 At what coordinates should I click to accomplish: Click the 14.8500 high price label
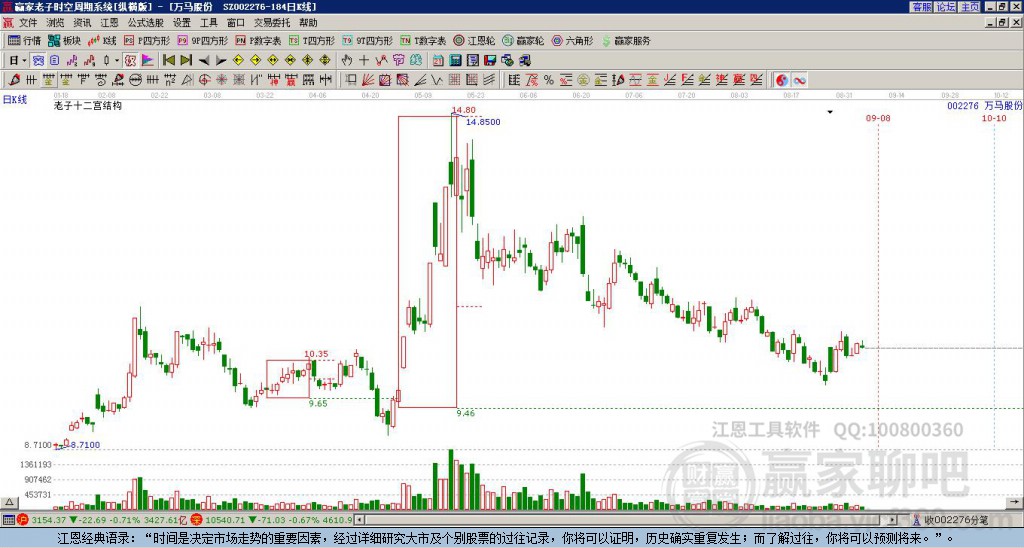[x=483, y=122]
